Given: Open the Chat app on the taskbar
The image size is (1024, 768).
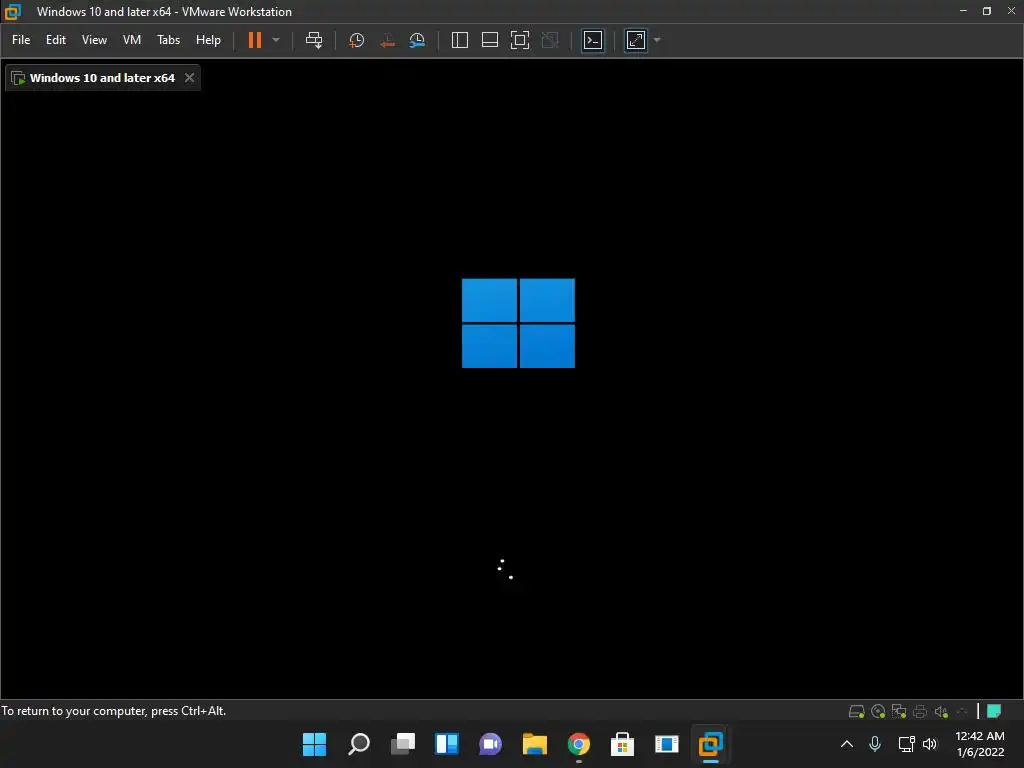Looking at the screenshot, I should [x=490, y=744].
